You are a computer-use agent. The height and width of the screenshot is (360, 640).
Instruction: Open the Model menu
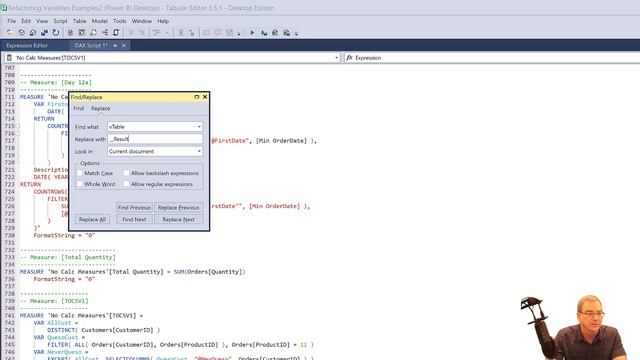coord(99,21)
